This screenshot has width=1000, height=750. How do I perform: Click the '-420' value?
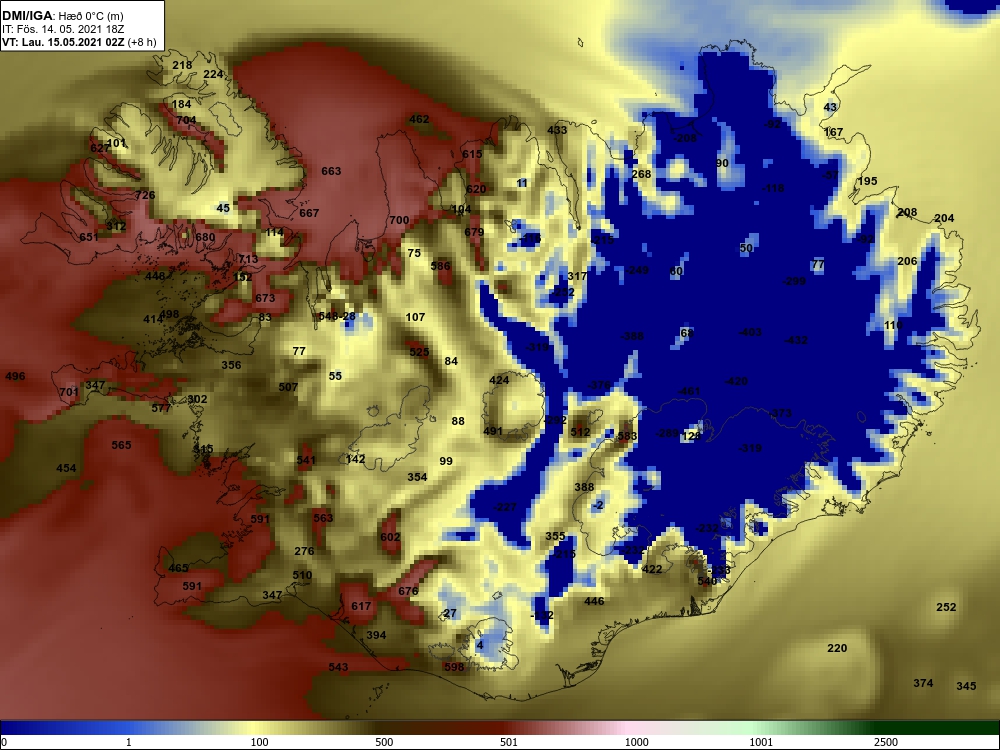pos(736,381)
